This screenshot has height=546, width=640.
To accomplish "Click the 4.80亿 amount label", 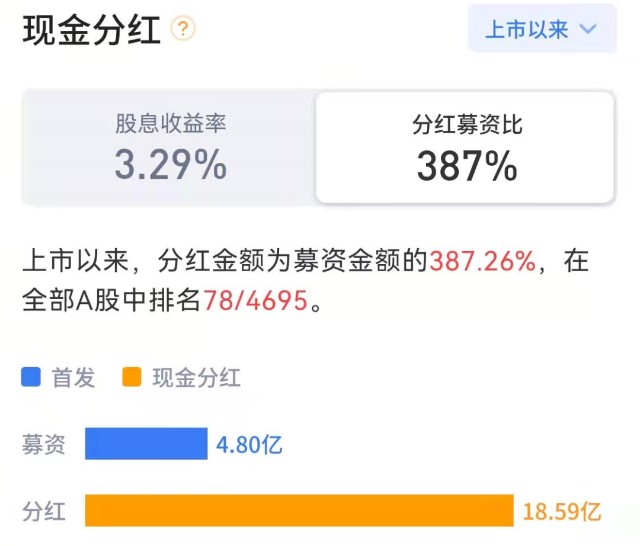I will pyautogui.click(x=249, y=444).
